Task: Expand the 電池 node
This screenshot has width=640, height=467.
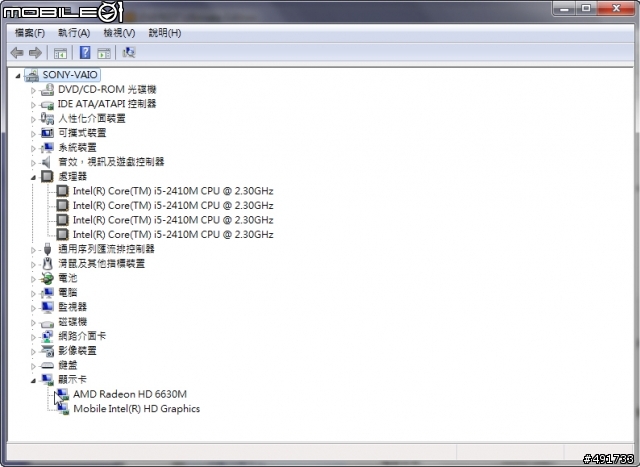Action: pyautogui.click(x=33, y=279)
